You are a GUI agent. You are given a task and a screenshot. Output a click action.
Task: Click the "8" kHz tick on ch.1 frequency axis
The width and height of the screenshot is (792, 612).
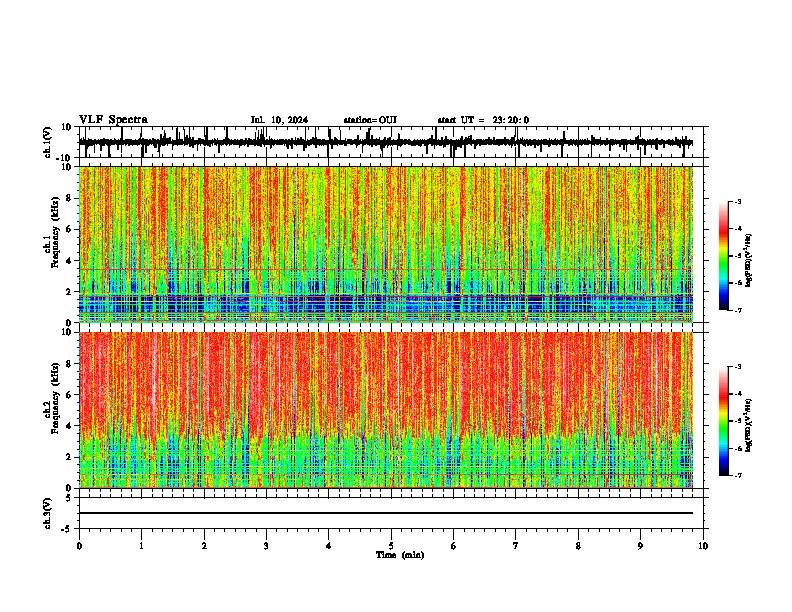[x=69, y=198]
